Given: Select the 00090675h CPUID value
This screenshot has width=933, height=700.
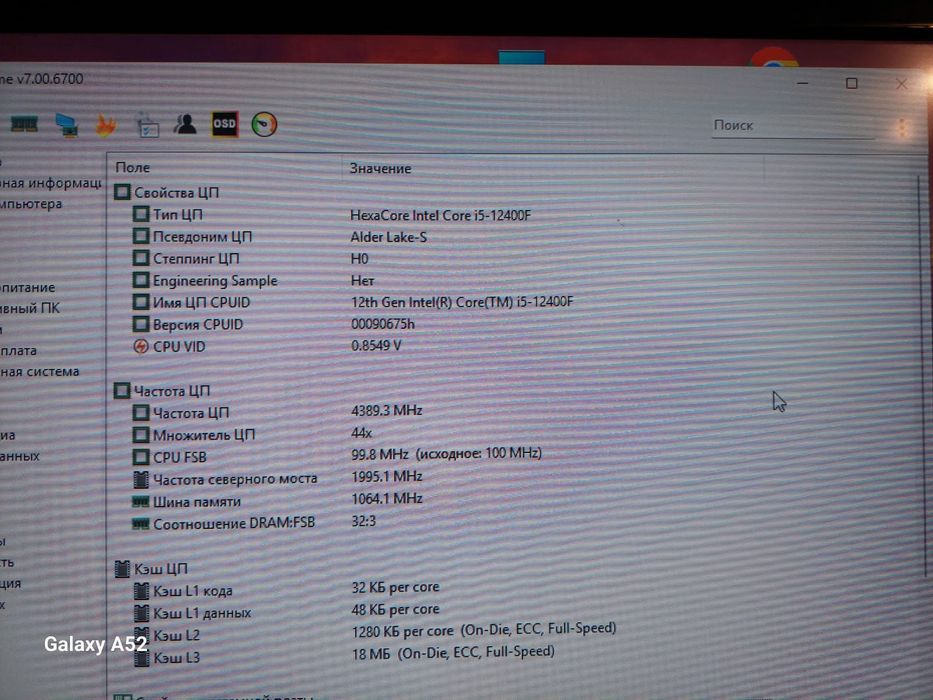Looking at the screenshot, I should pyautogui.click(x=383, y=324).
